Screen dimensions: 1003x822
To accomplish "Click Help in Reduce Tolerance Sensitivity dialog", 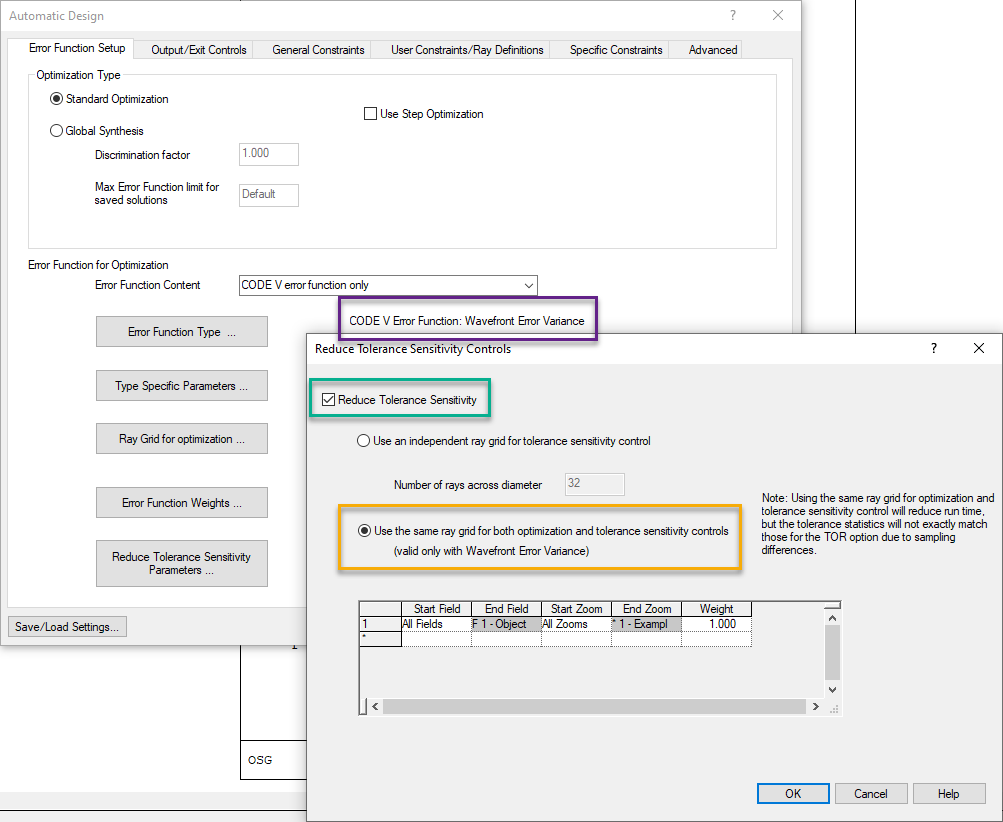I will [949, 793].
